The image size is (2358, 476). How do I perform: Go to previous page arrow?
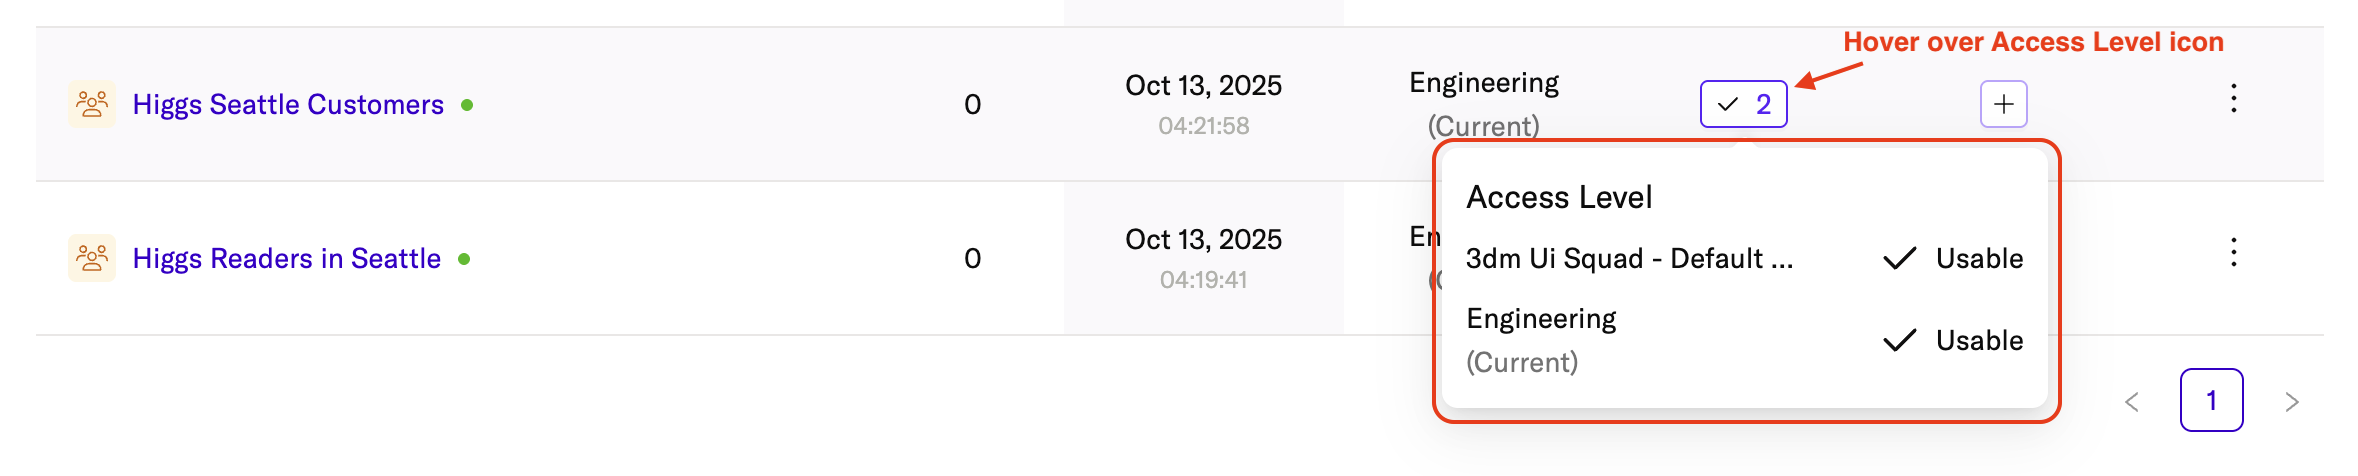2131,401
